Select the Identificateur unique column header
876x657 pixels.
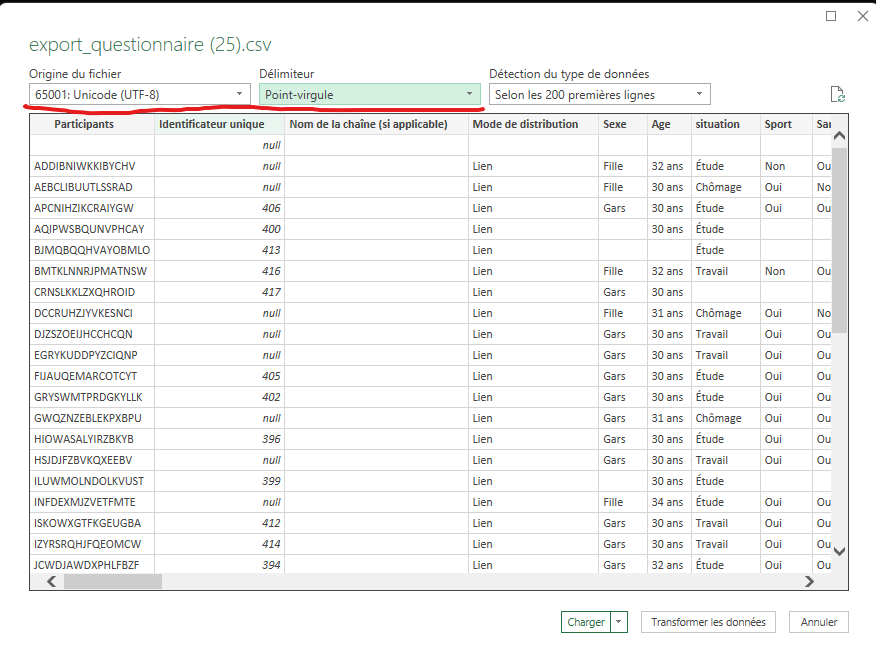pyautogui.click(x=213, y=124)
